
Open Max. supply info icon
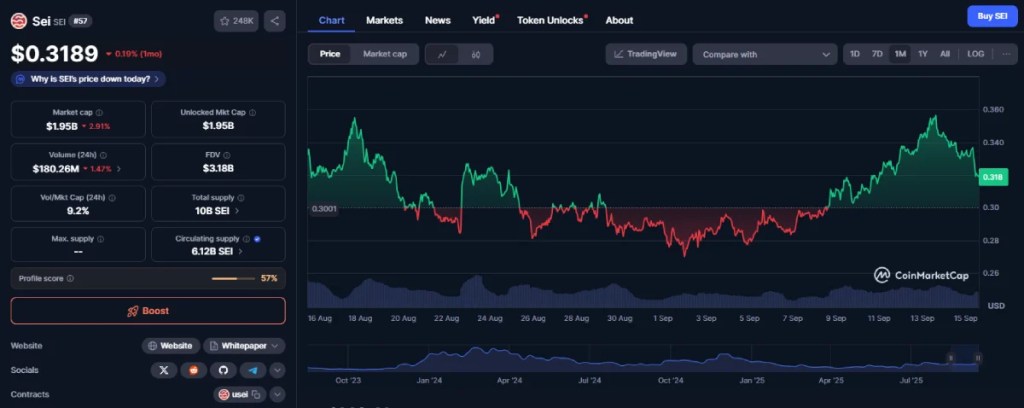tap(100, 239)
